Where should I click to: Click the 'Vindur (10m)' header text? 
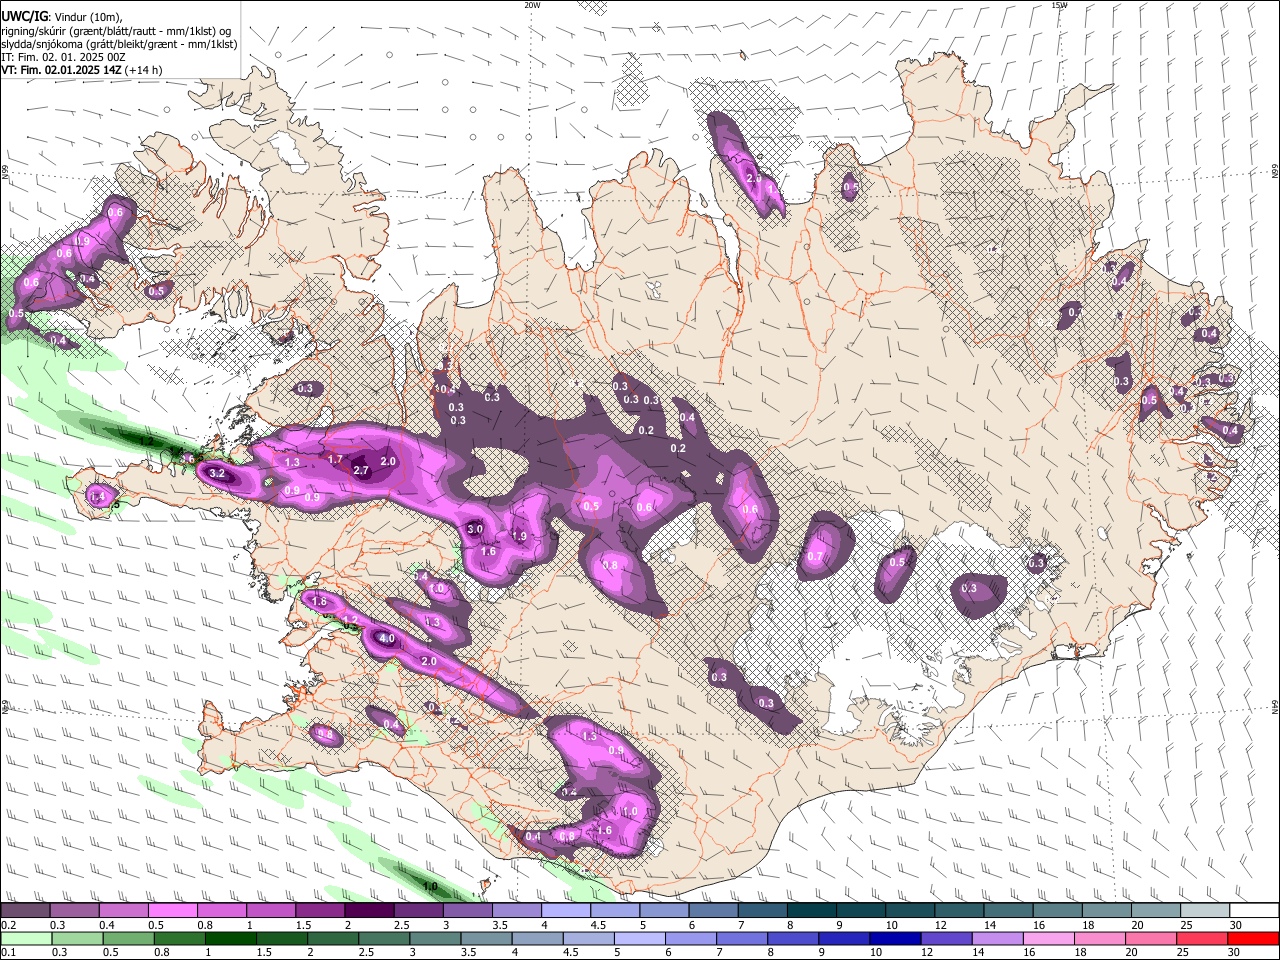[87, 17]
